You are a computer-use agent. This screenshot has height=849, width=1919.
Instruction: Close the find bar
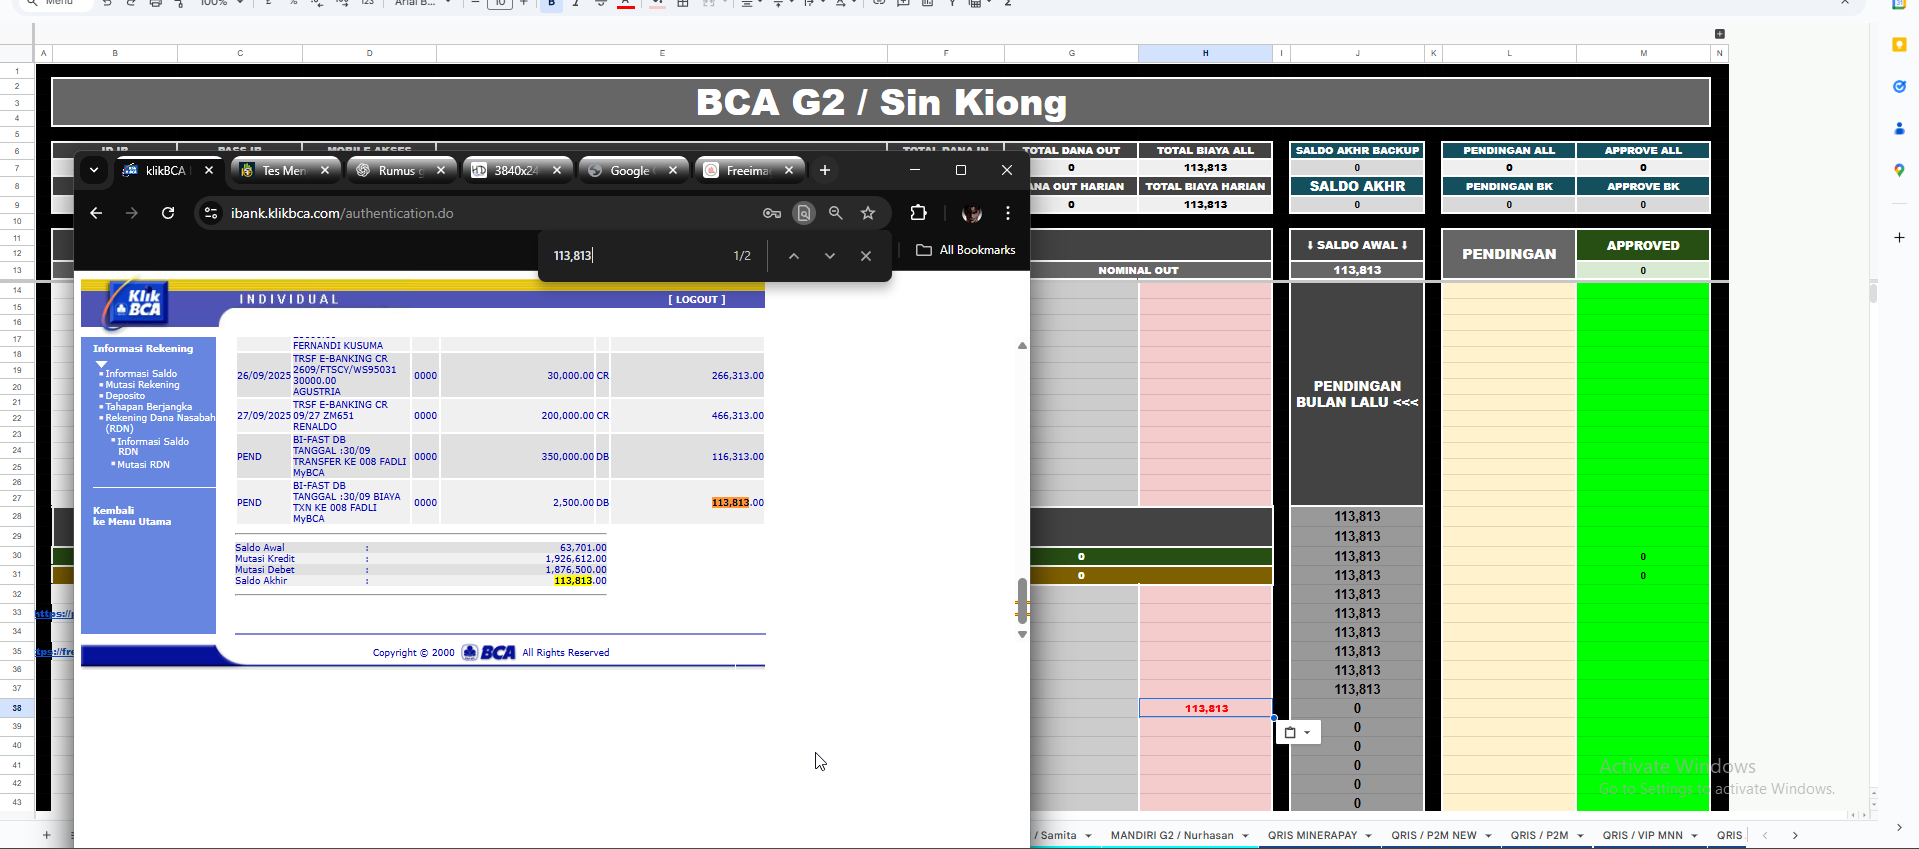pyautogui.click(x=866, y=256)
